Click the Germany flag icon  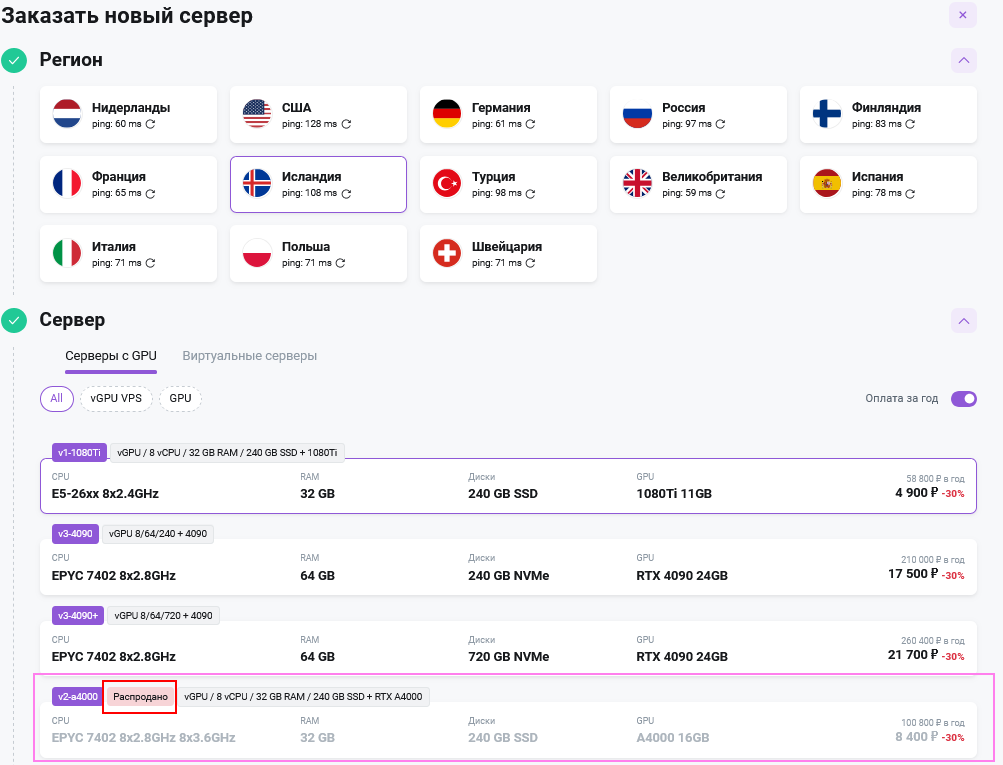coord(446,114)
